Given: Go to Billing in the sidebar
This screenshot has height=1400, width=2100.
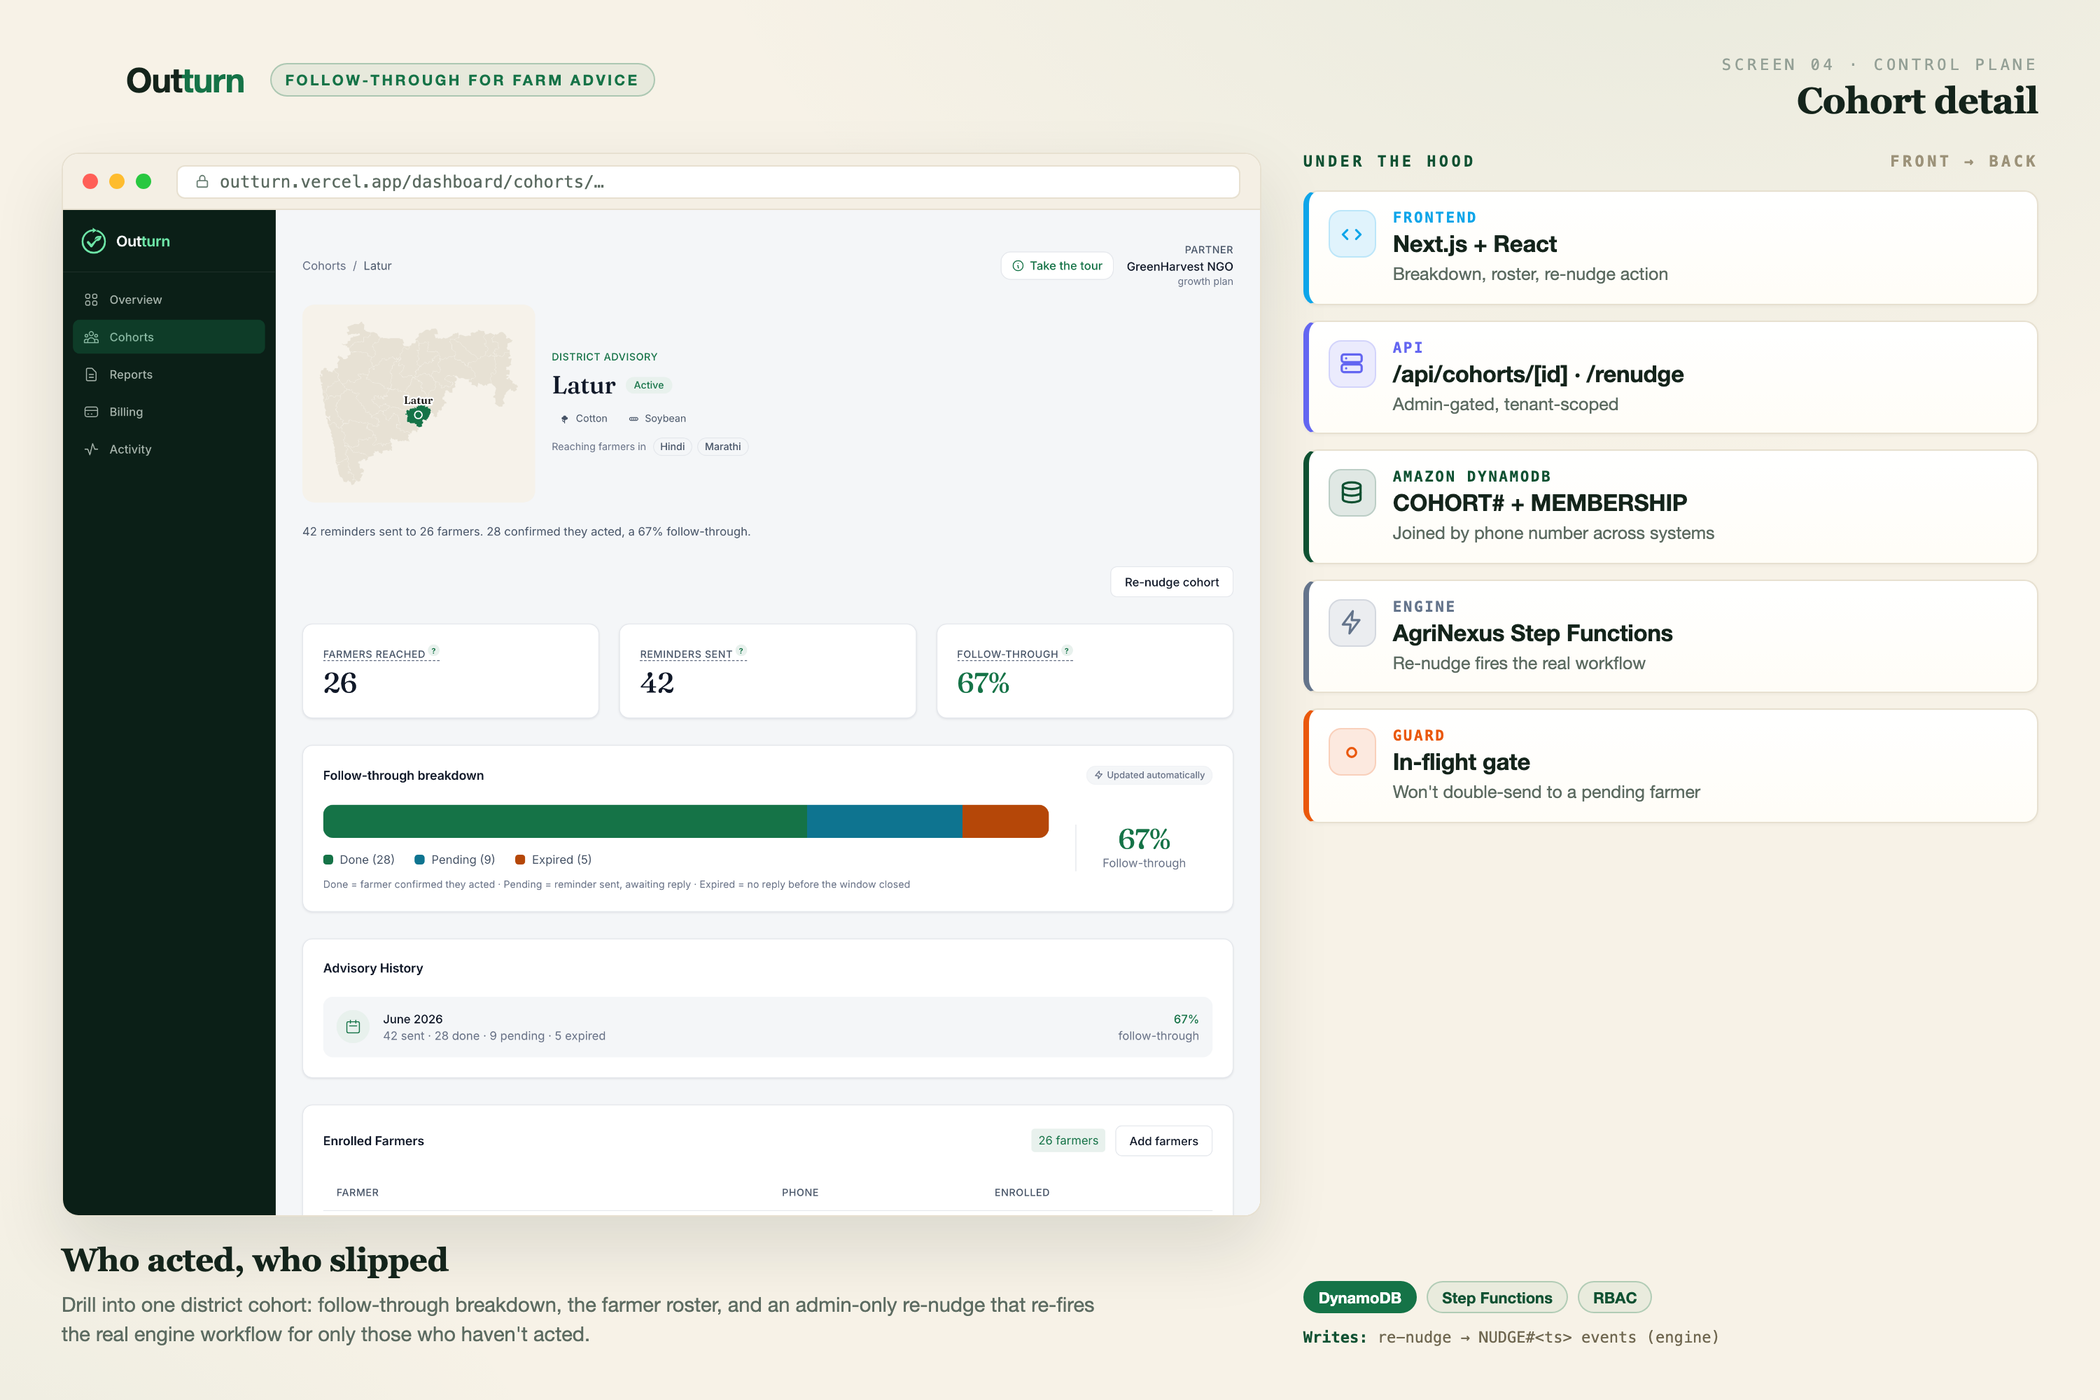Looking at the screenshot, I should coord(169,412).
